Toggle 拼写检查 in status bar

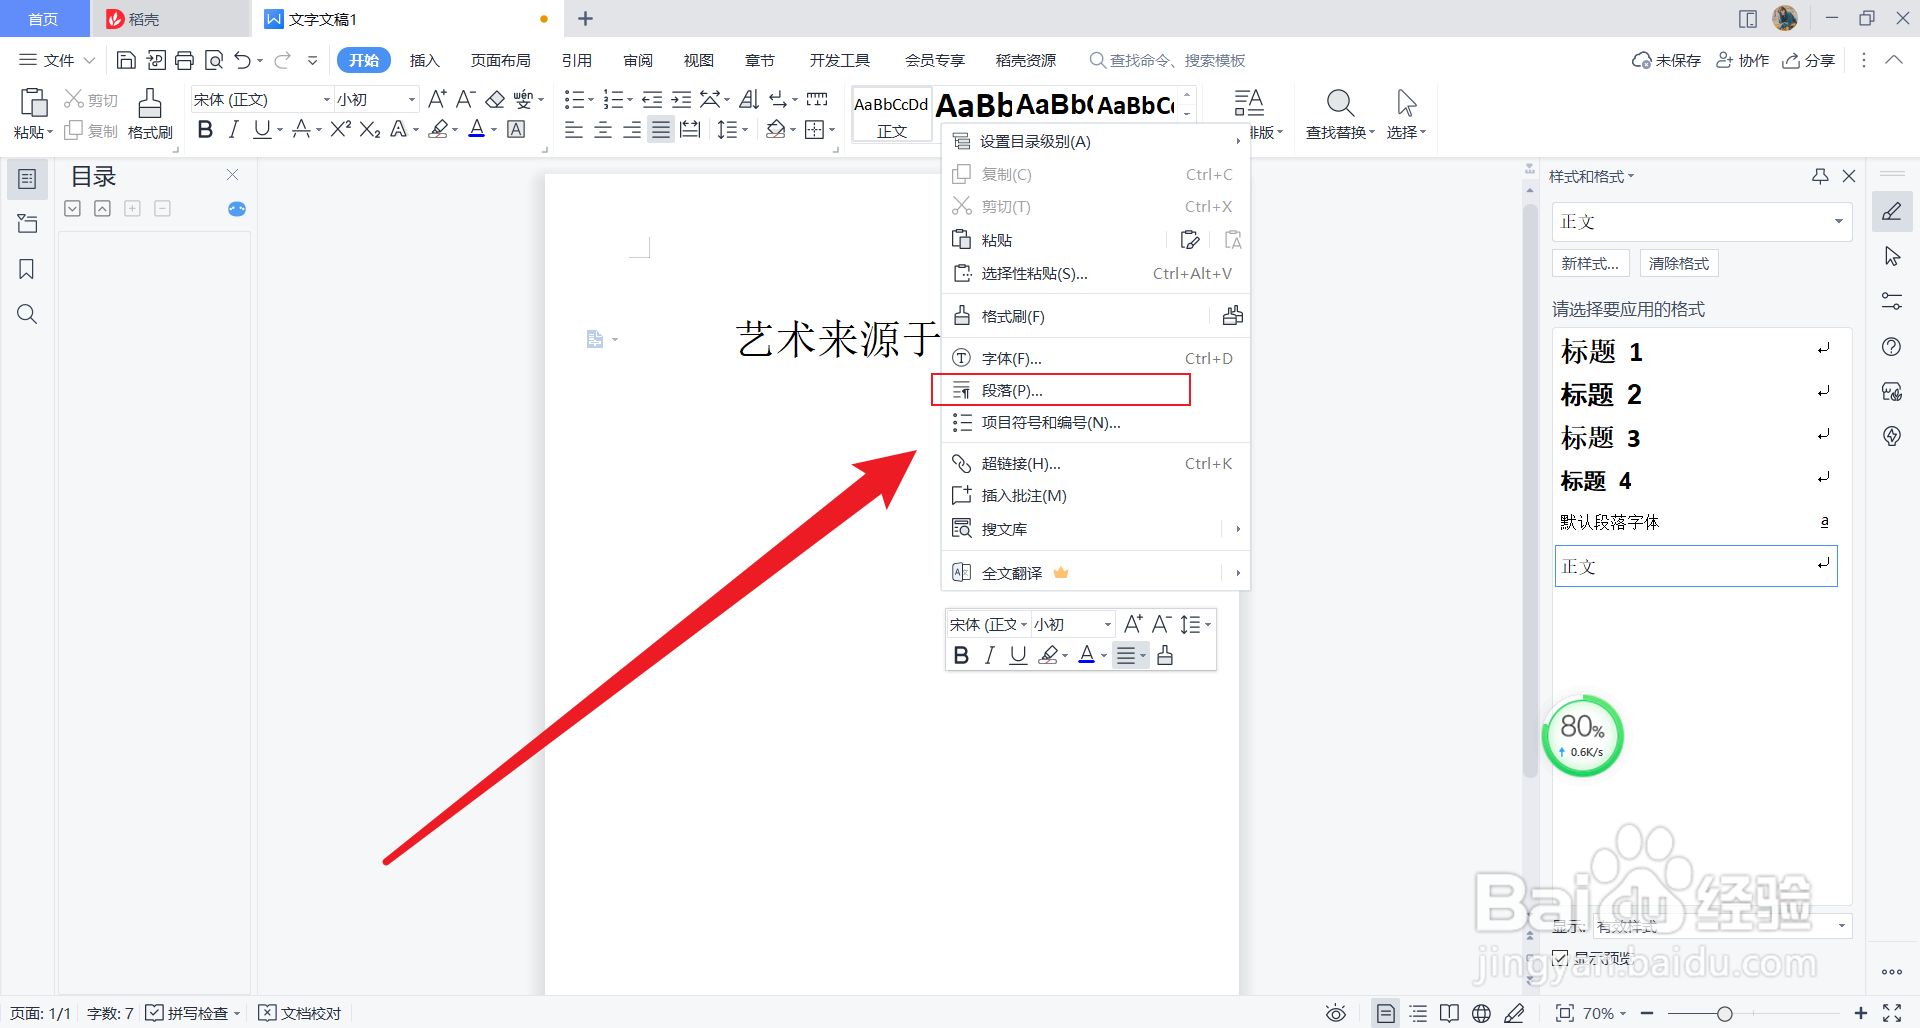[x=192, y=1013]
